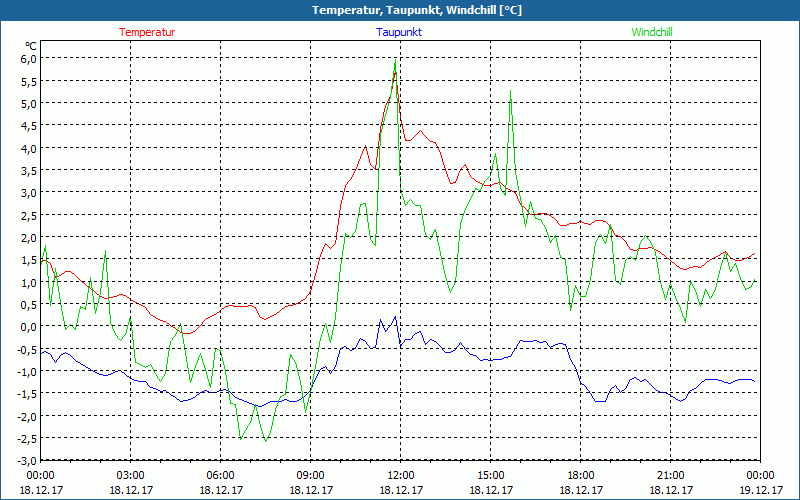This screenshot has height=500, width=800.
Task: Select the blue Taupunkt legend label
Action: click(x=399, y=32)
